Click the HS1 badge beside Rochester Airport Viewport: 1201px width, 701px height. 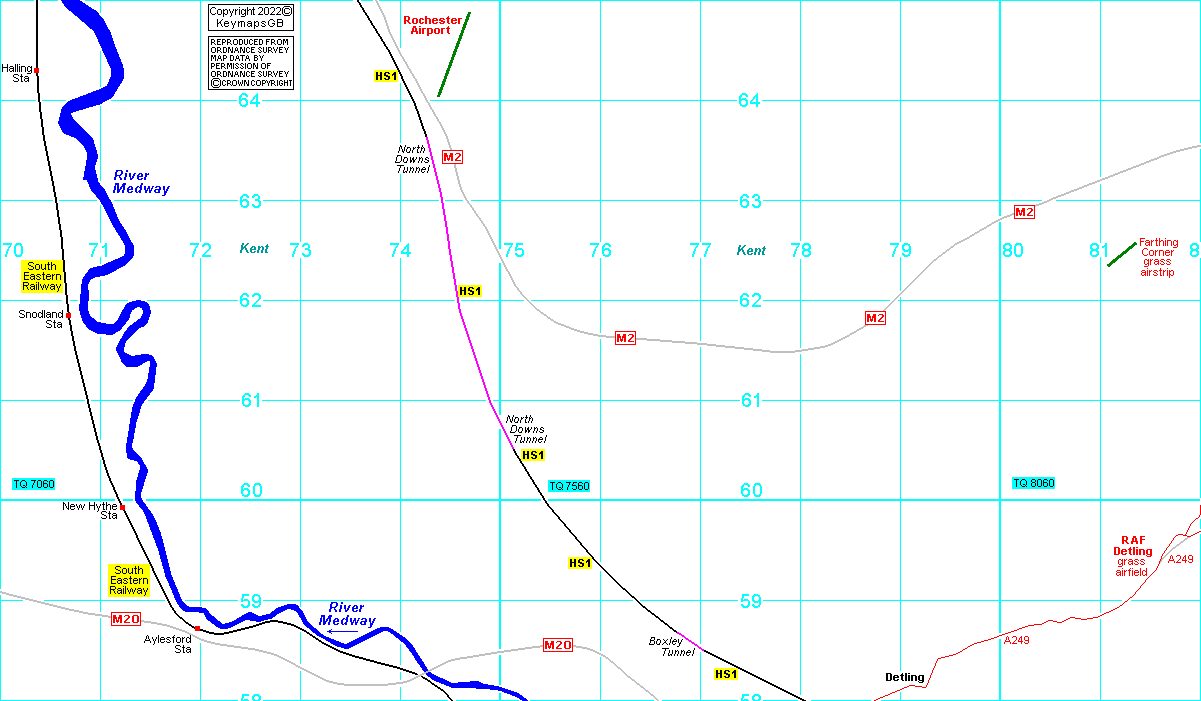point(386,76)
